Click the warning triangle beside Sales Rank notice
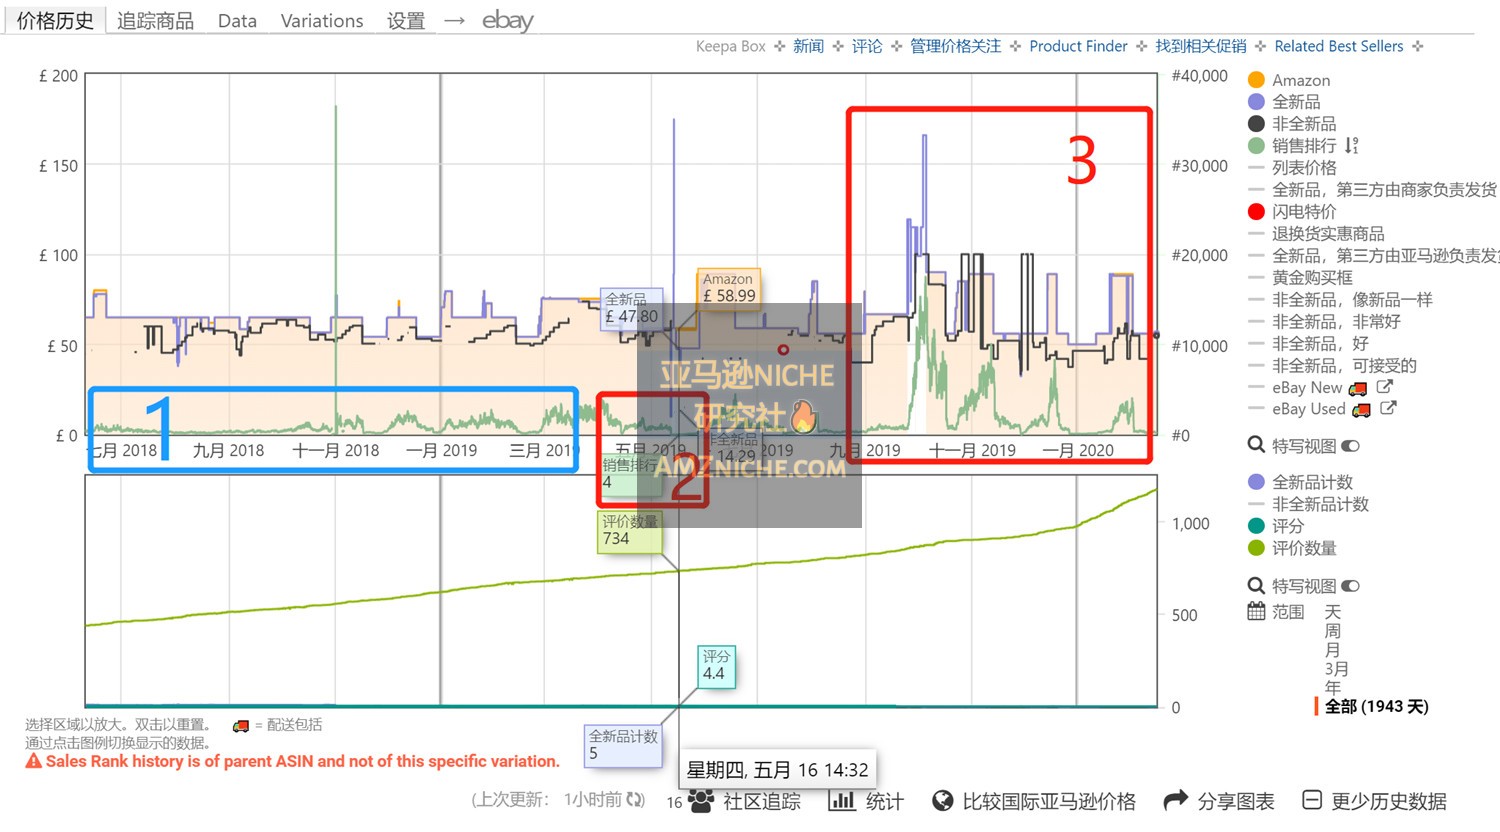Screen dimensions: 1500x832 click(x=34, y=761)
